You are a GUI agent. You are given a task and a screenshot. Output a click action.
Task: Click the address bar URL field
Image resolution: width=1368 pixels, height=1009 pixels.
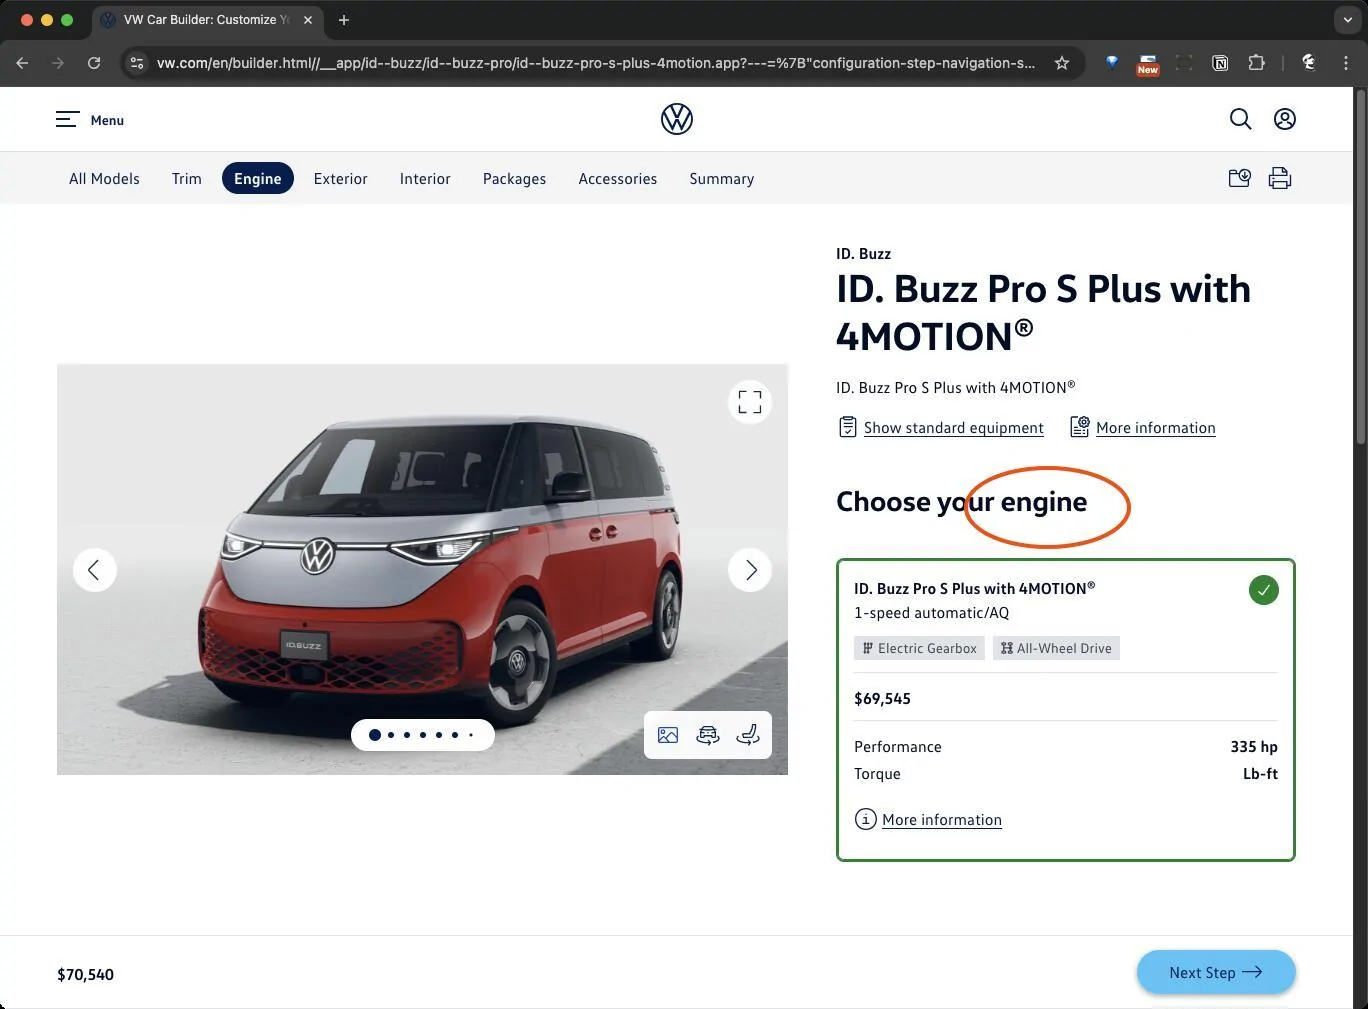pyautogui.click(x=595, y=63)
